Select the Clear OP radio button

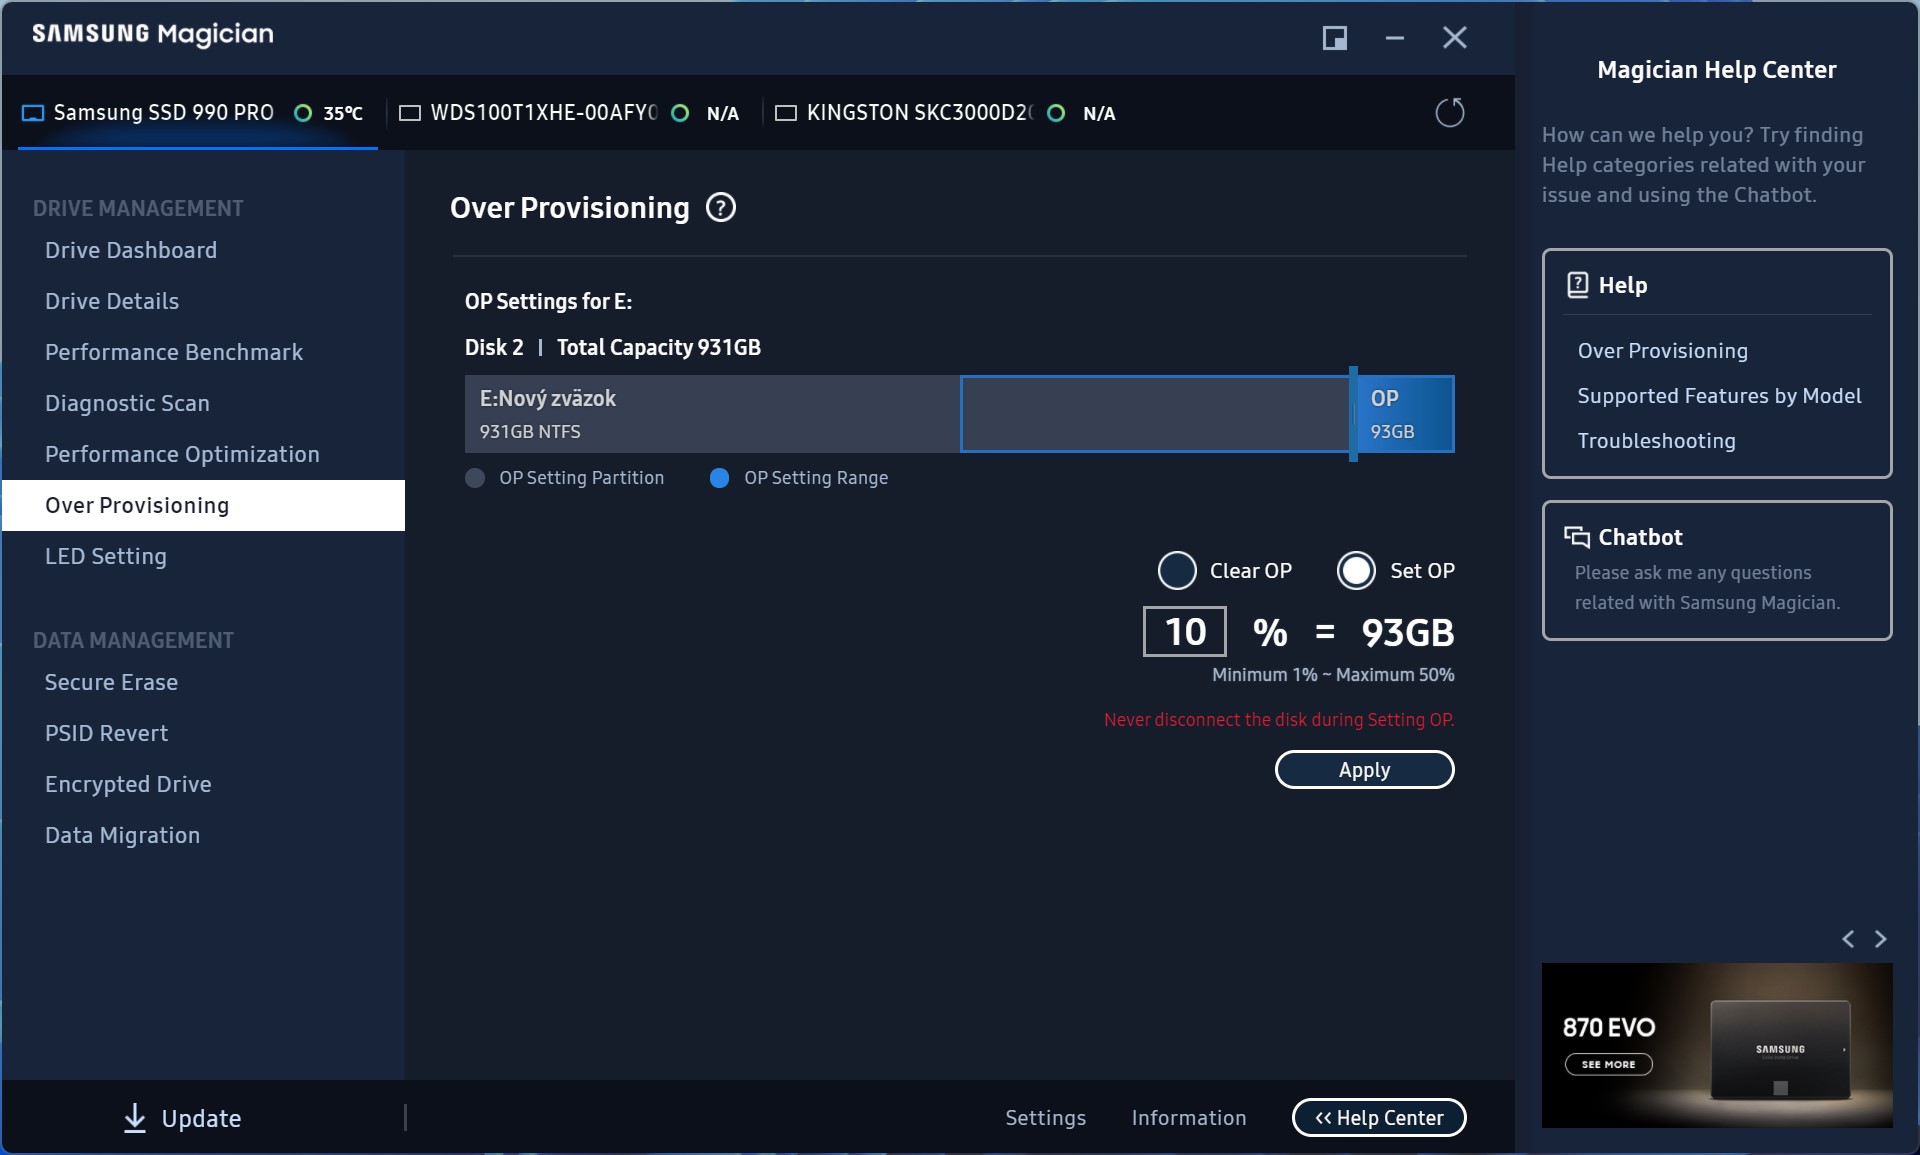coord(1176,571)
